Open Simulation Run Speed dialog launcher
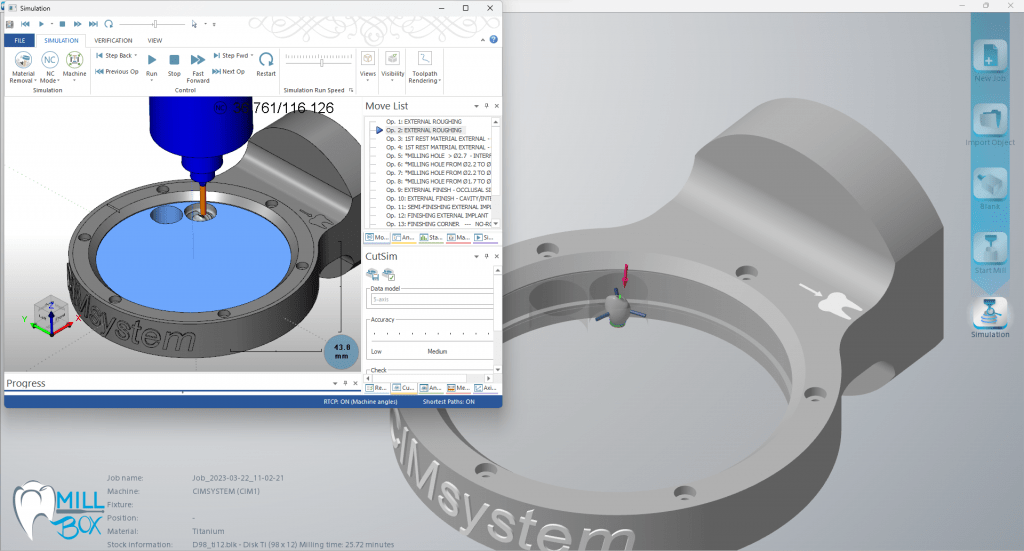This screenshot has width=1024, height=551. point(351,90)
